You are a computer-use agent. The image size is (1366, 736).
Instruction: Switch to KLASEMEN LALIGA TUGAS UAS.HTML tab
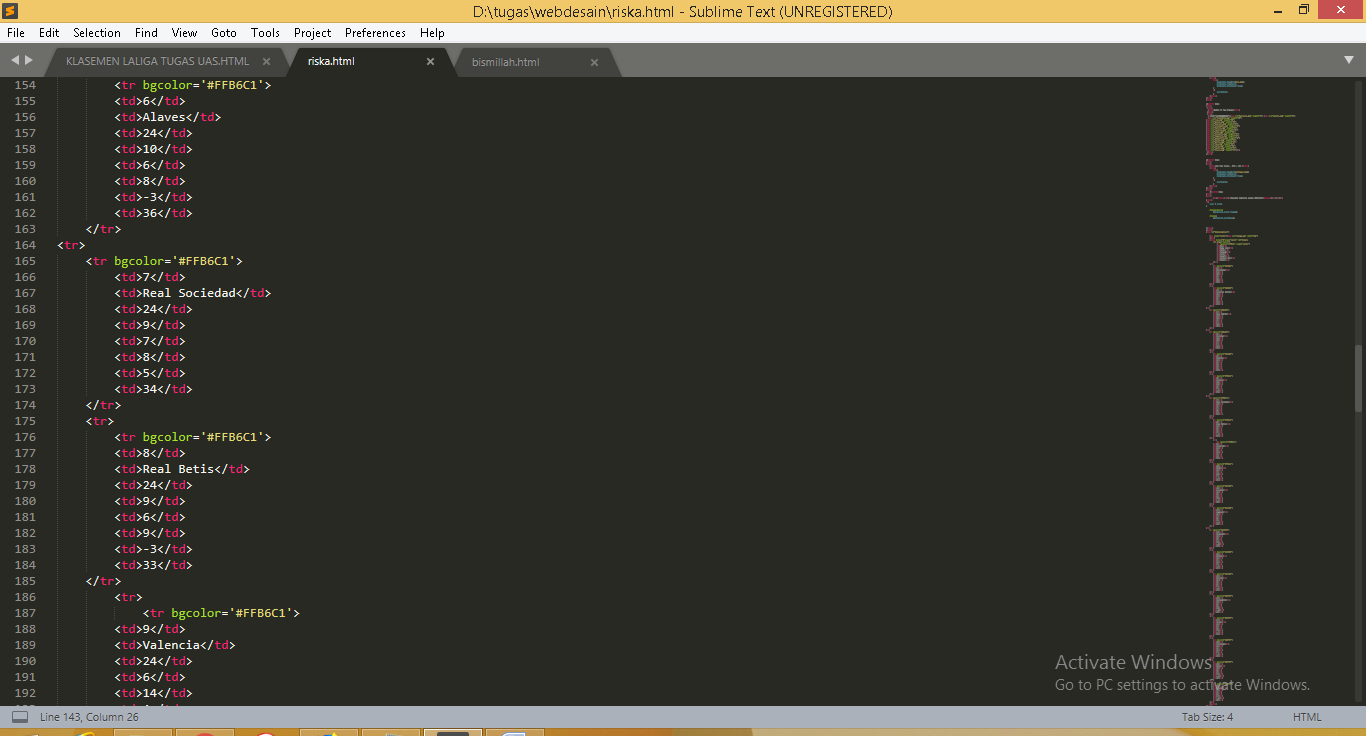tap(157, 62)
